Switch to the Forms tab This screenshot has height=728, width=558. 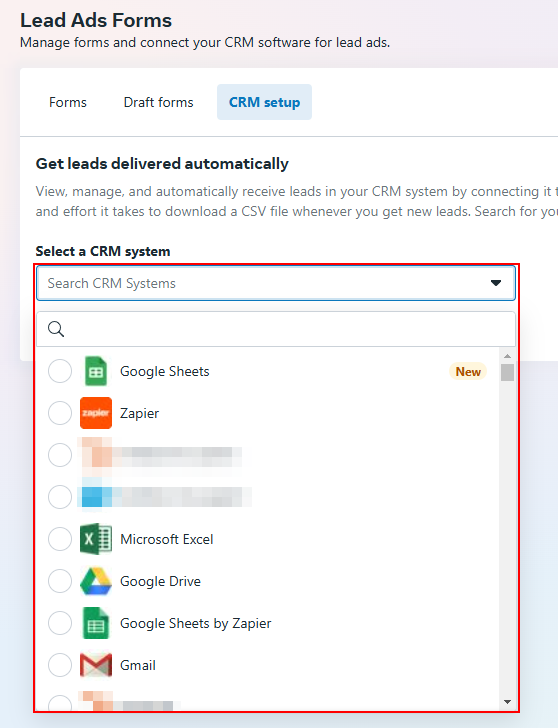click(68, 102)
